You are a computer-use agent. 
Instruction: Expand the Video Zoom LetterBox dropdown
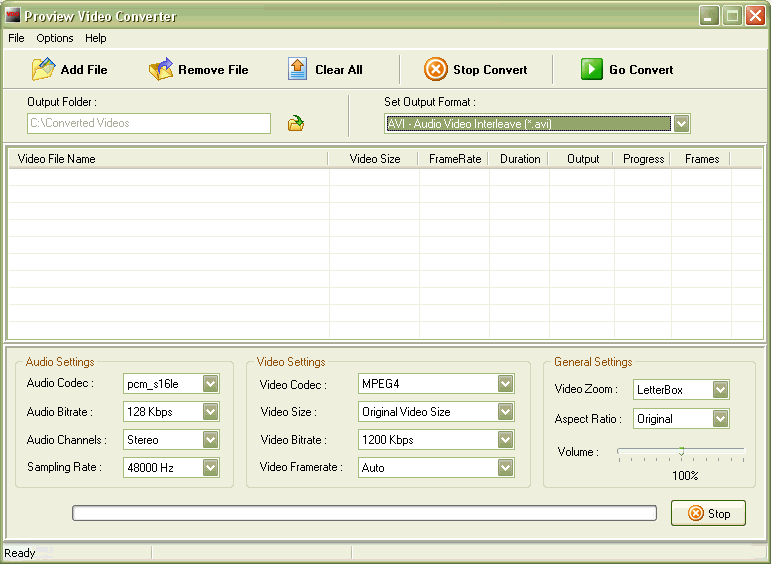pyautogui.click(x=720, y=390)
